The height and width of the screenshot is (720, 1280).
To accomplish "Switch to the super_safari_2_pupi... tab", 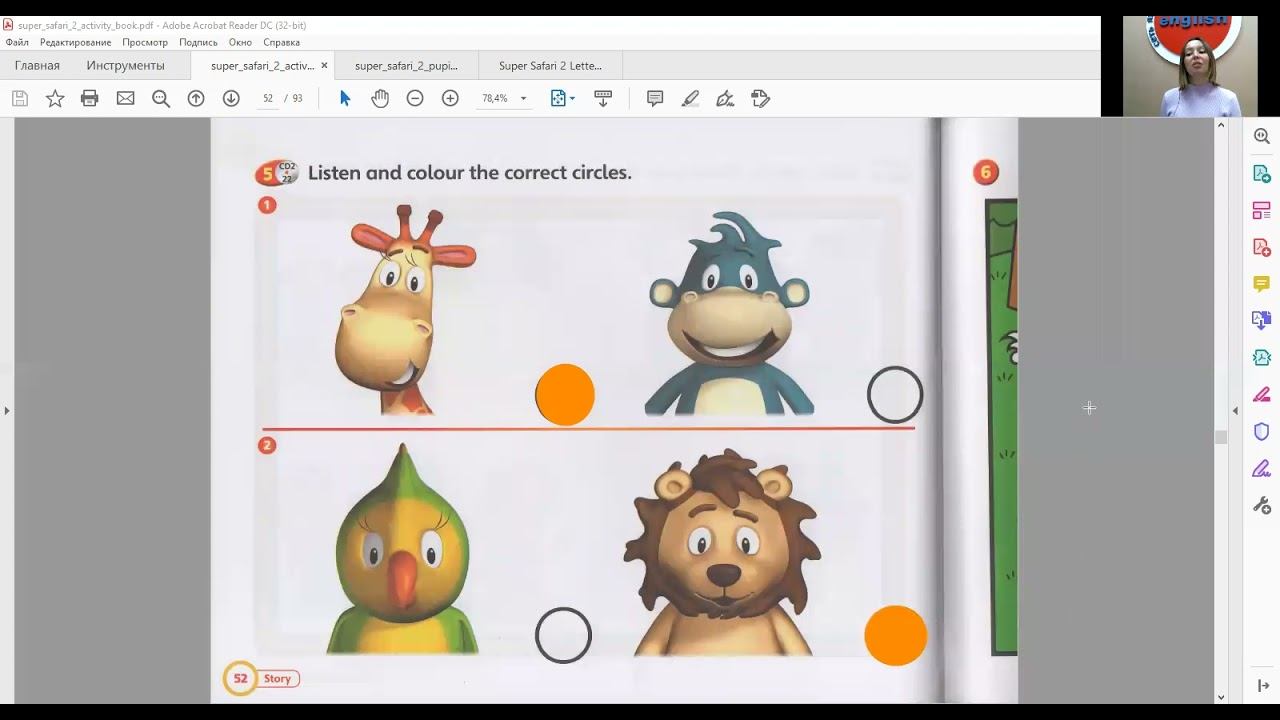I will [x=406, y=66].
